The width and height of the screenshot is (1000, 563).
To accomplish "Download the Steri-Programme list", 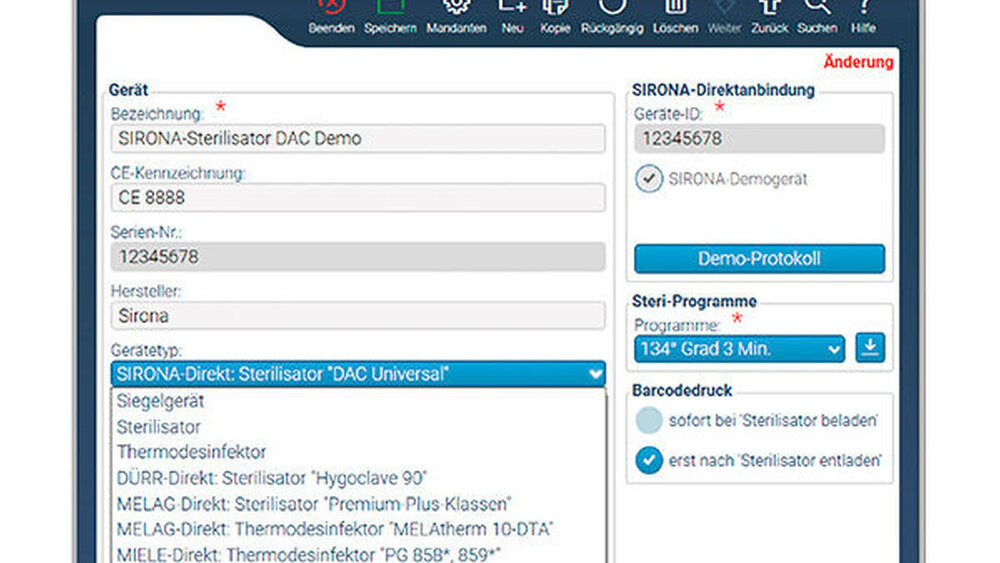I will tap(870, 349).
